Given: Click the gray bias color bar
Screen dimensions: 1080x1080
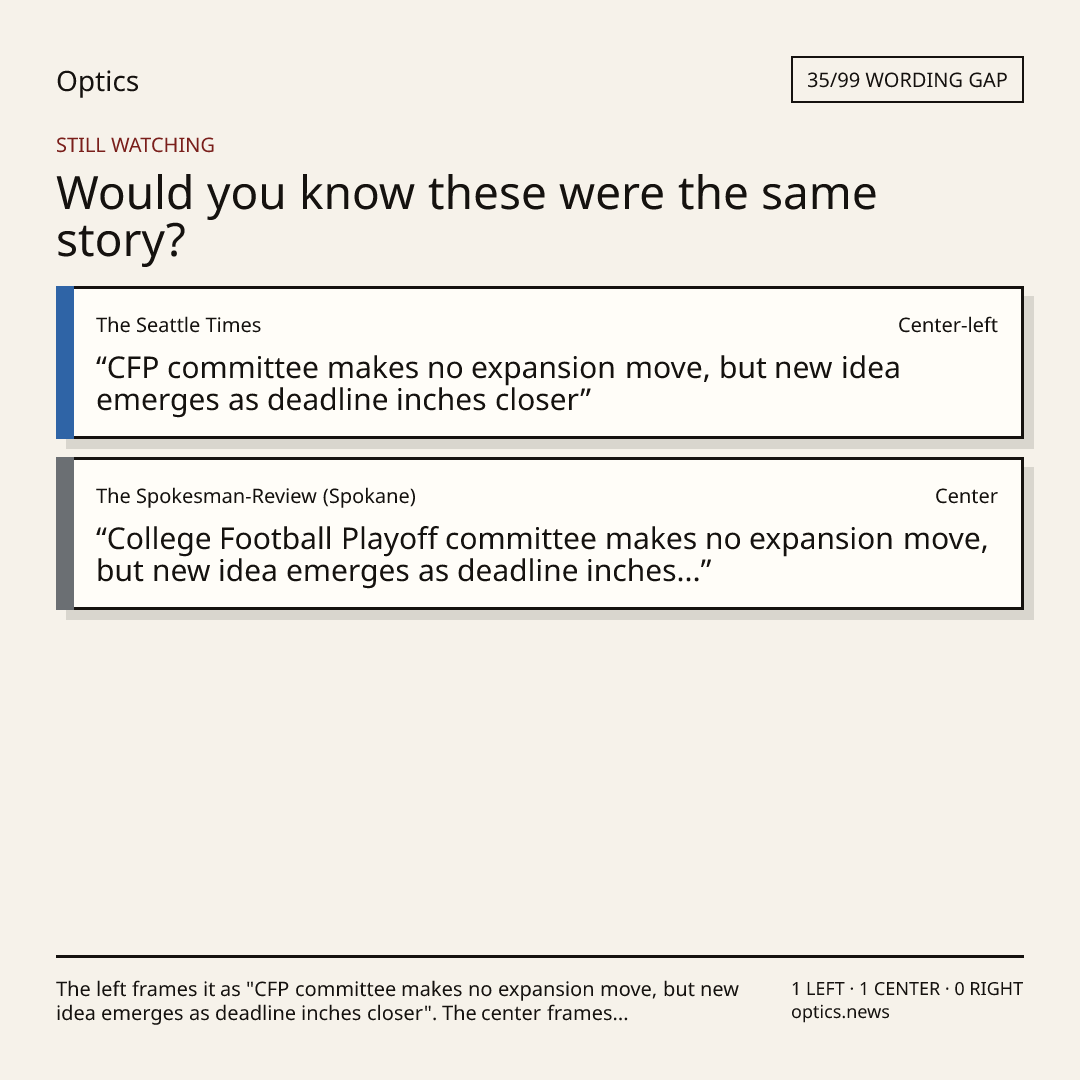Looking at the screenshot, I should click(x=65, y=533).
